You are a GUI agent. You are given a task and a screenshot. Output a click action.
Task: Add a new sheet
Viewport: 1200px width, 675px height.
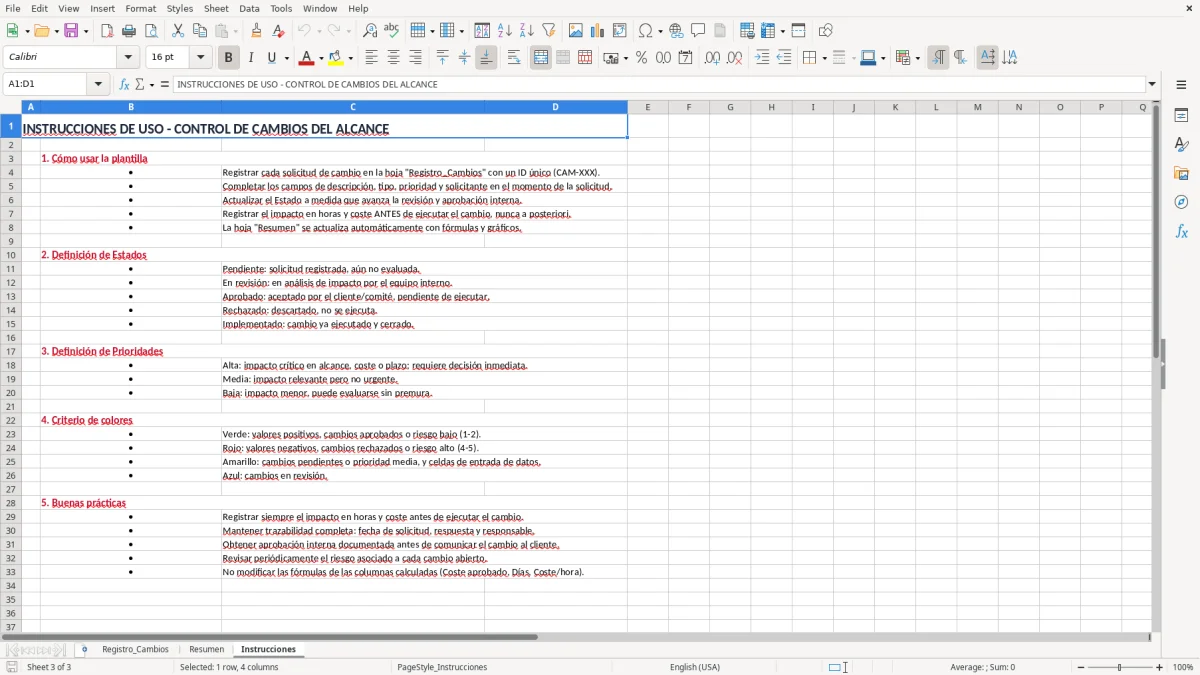click(84, 649)
